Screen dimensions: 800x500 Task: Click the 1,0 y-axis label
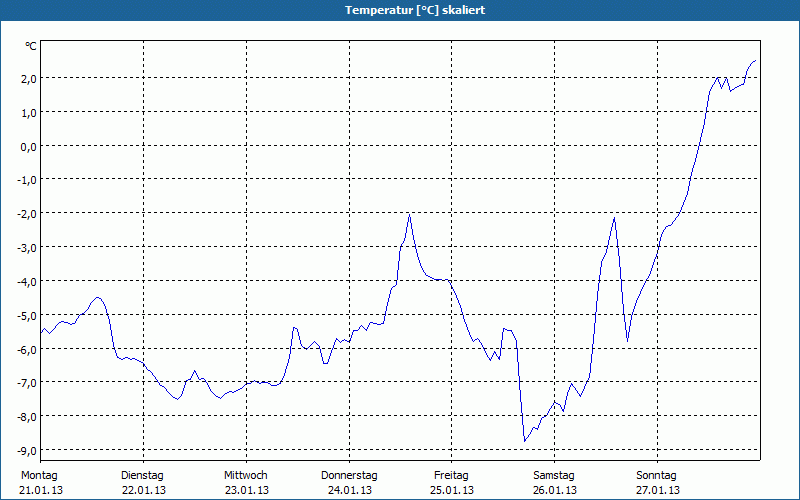29,112
